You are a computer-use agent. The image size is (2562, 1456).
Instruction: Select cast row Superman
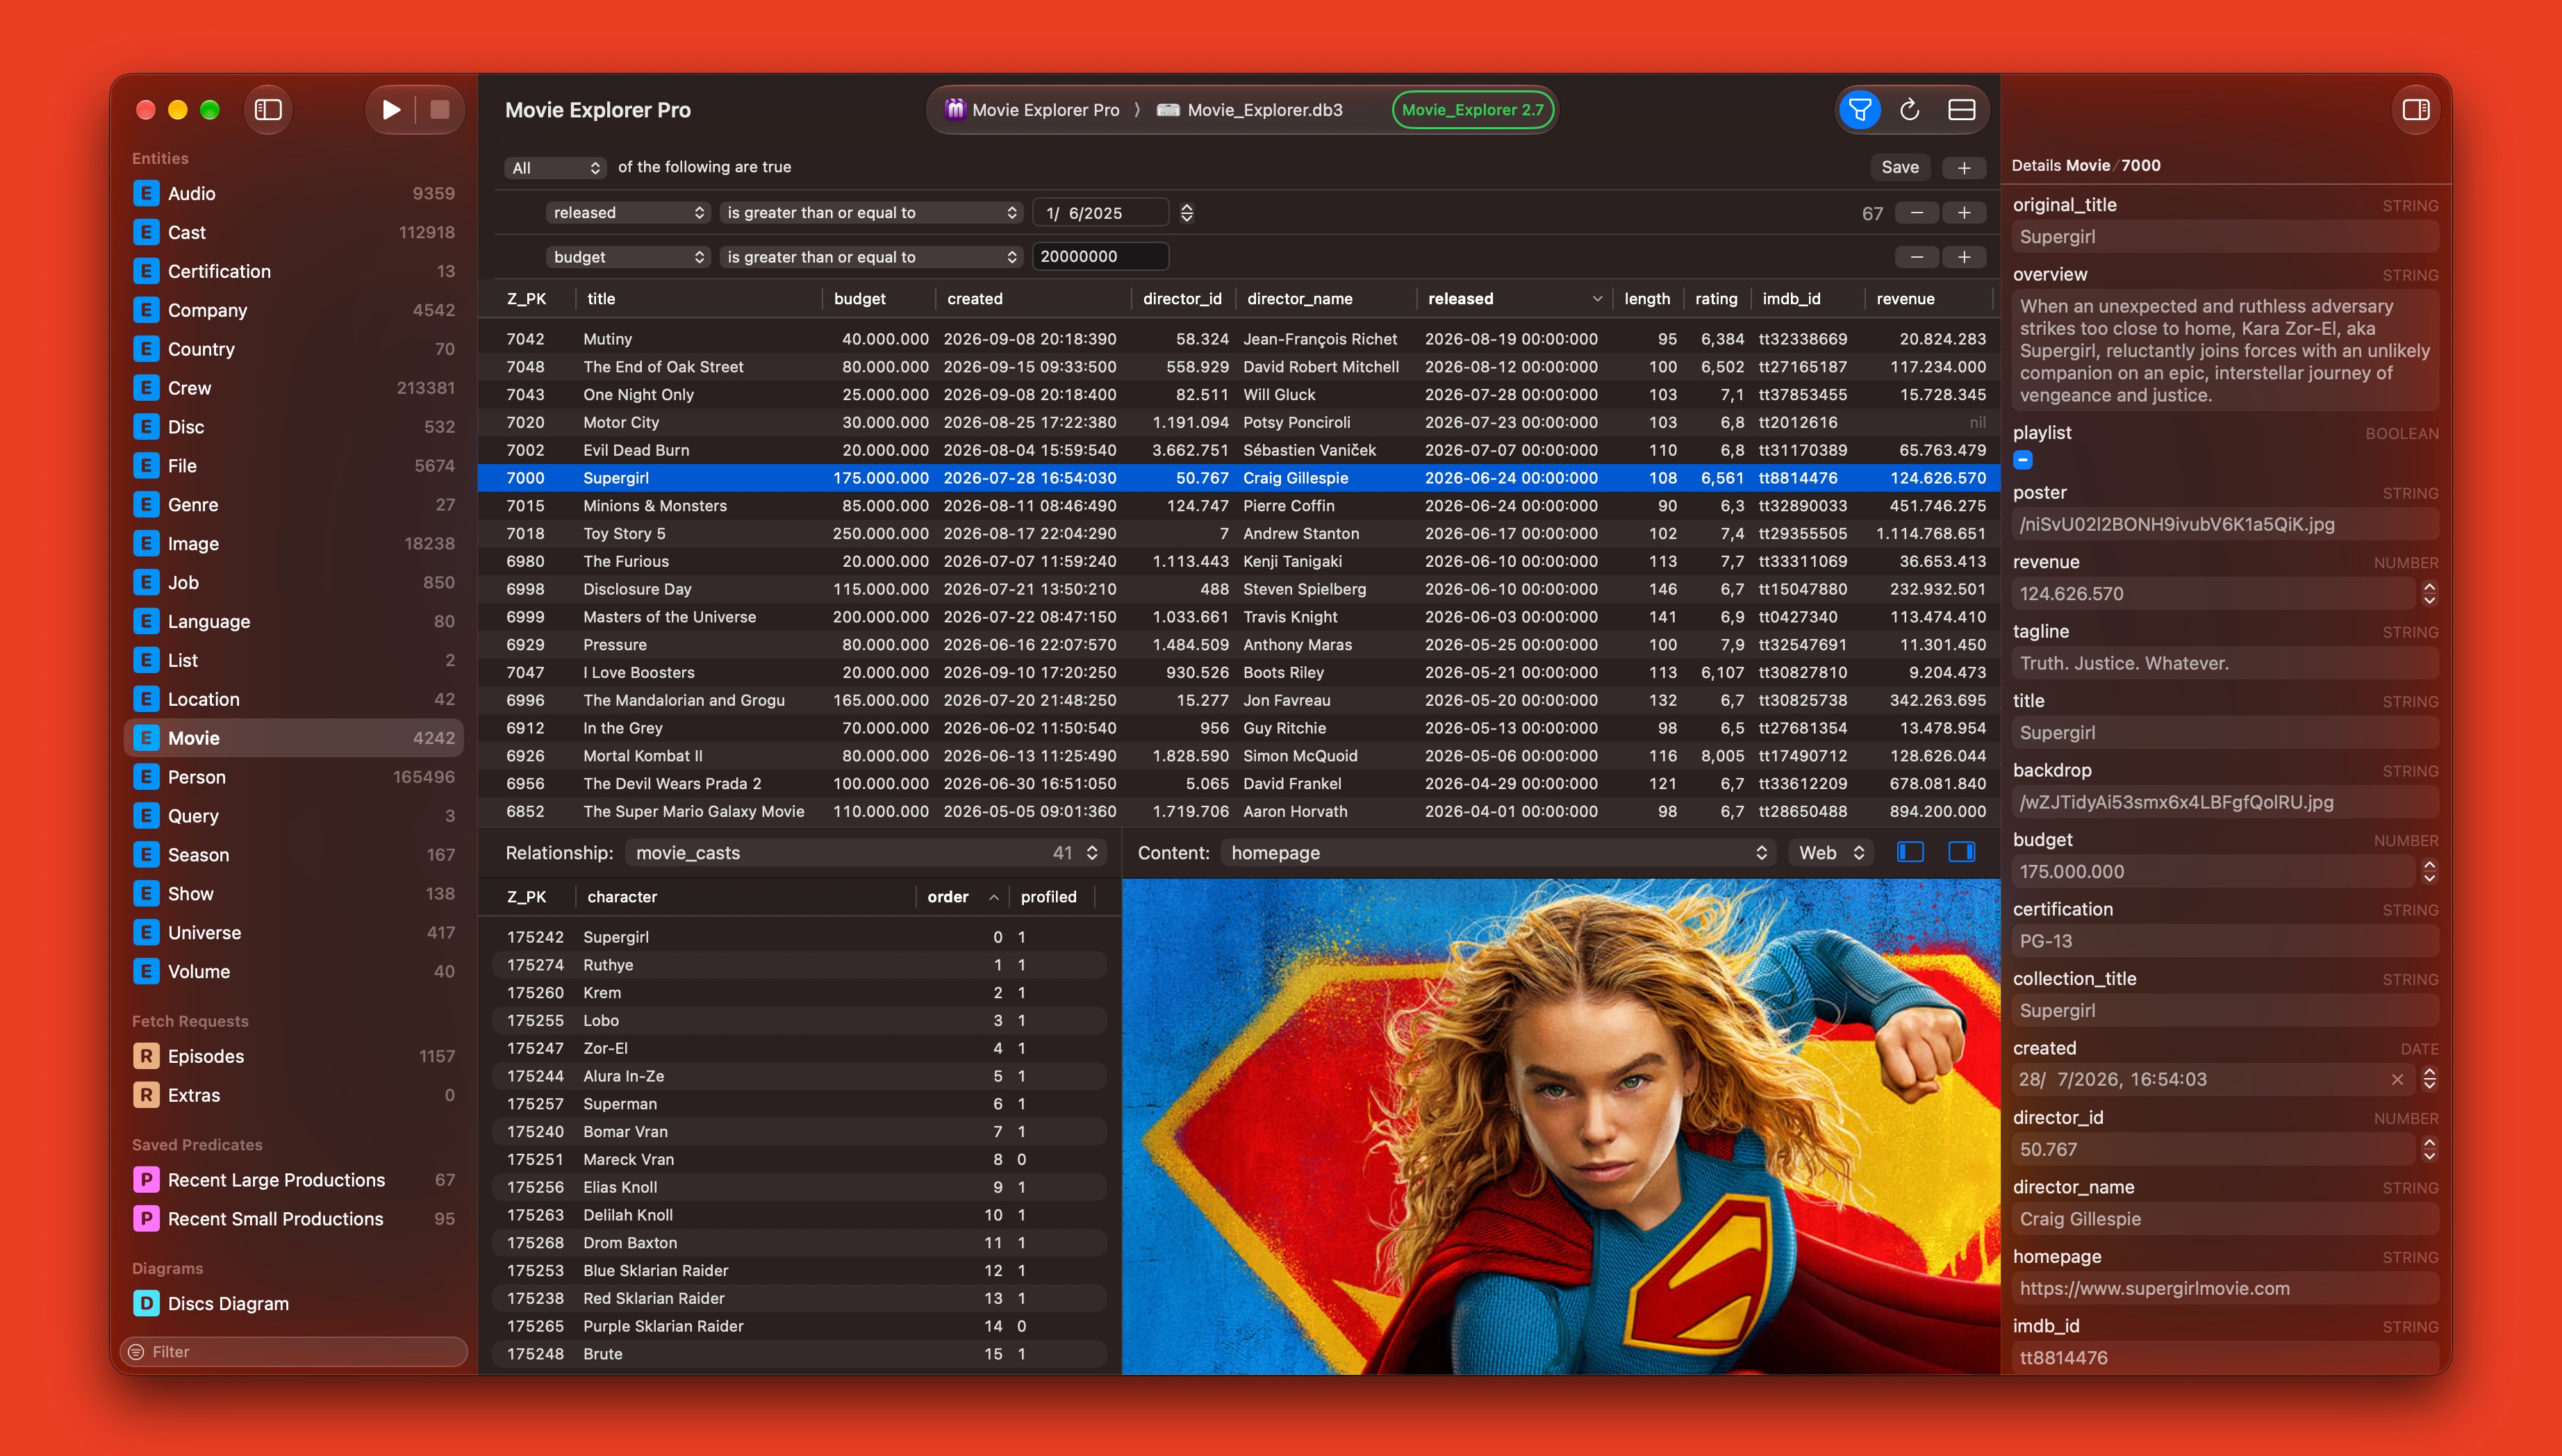click(800, 1104)
